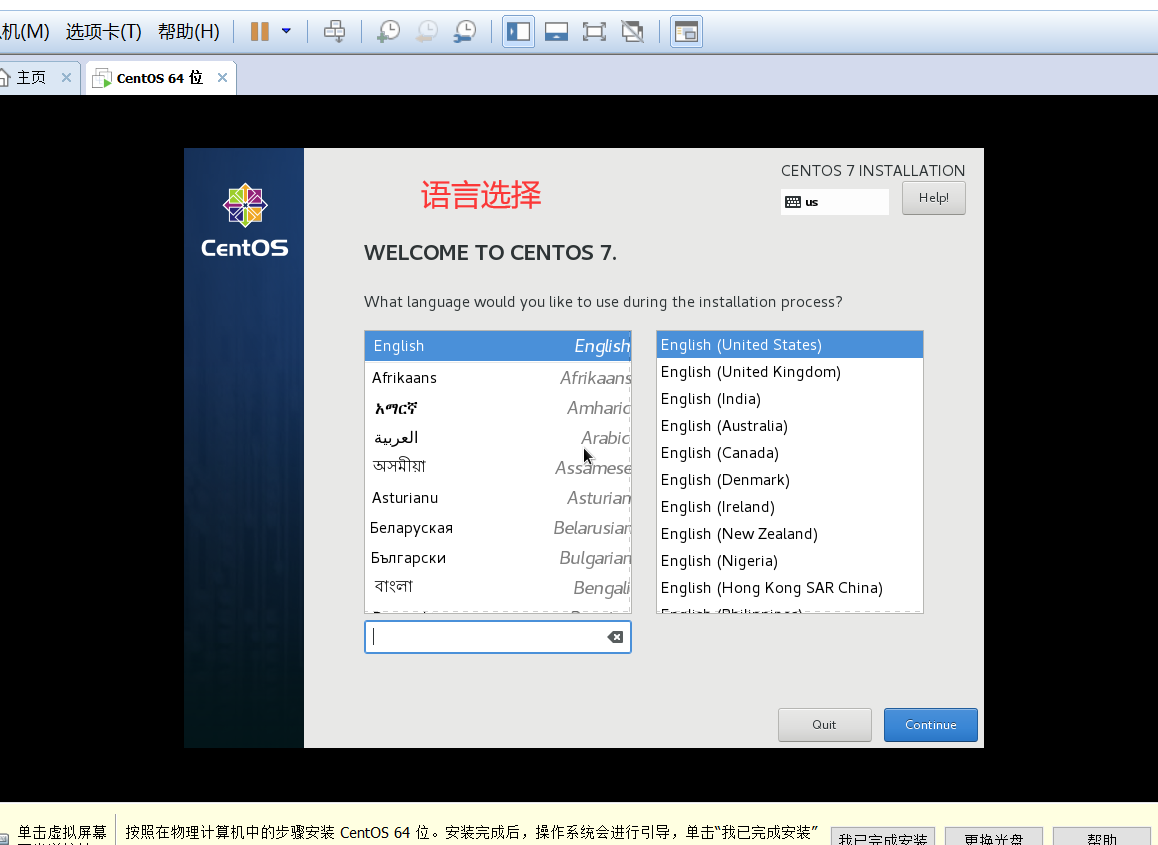This screenshot has height=845, width=1158.
Task: Click the Continue button
Action: pyautogui.click(x=931, y=725)
